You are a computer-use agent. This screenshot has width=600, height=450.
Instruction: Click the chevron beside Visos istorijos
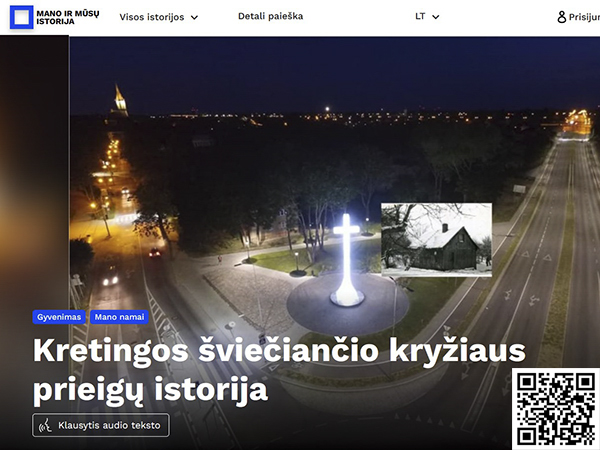pyautogui.click(x=194, y=18)
